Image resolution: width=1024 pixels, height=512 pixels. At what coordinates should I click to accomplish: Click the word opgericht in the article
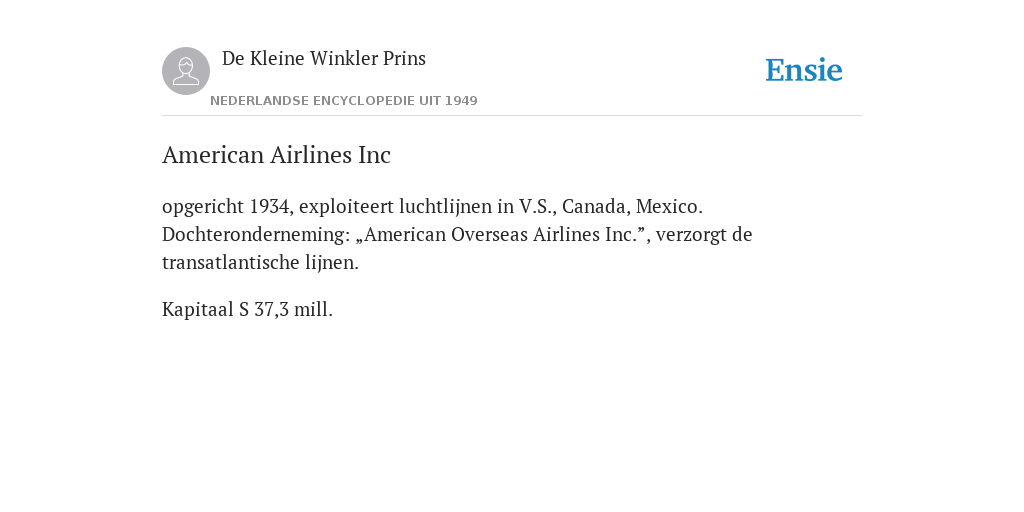(x=203, y=207)
